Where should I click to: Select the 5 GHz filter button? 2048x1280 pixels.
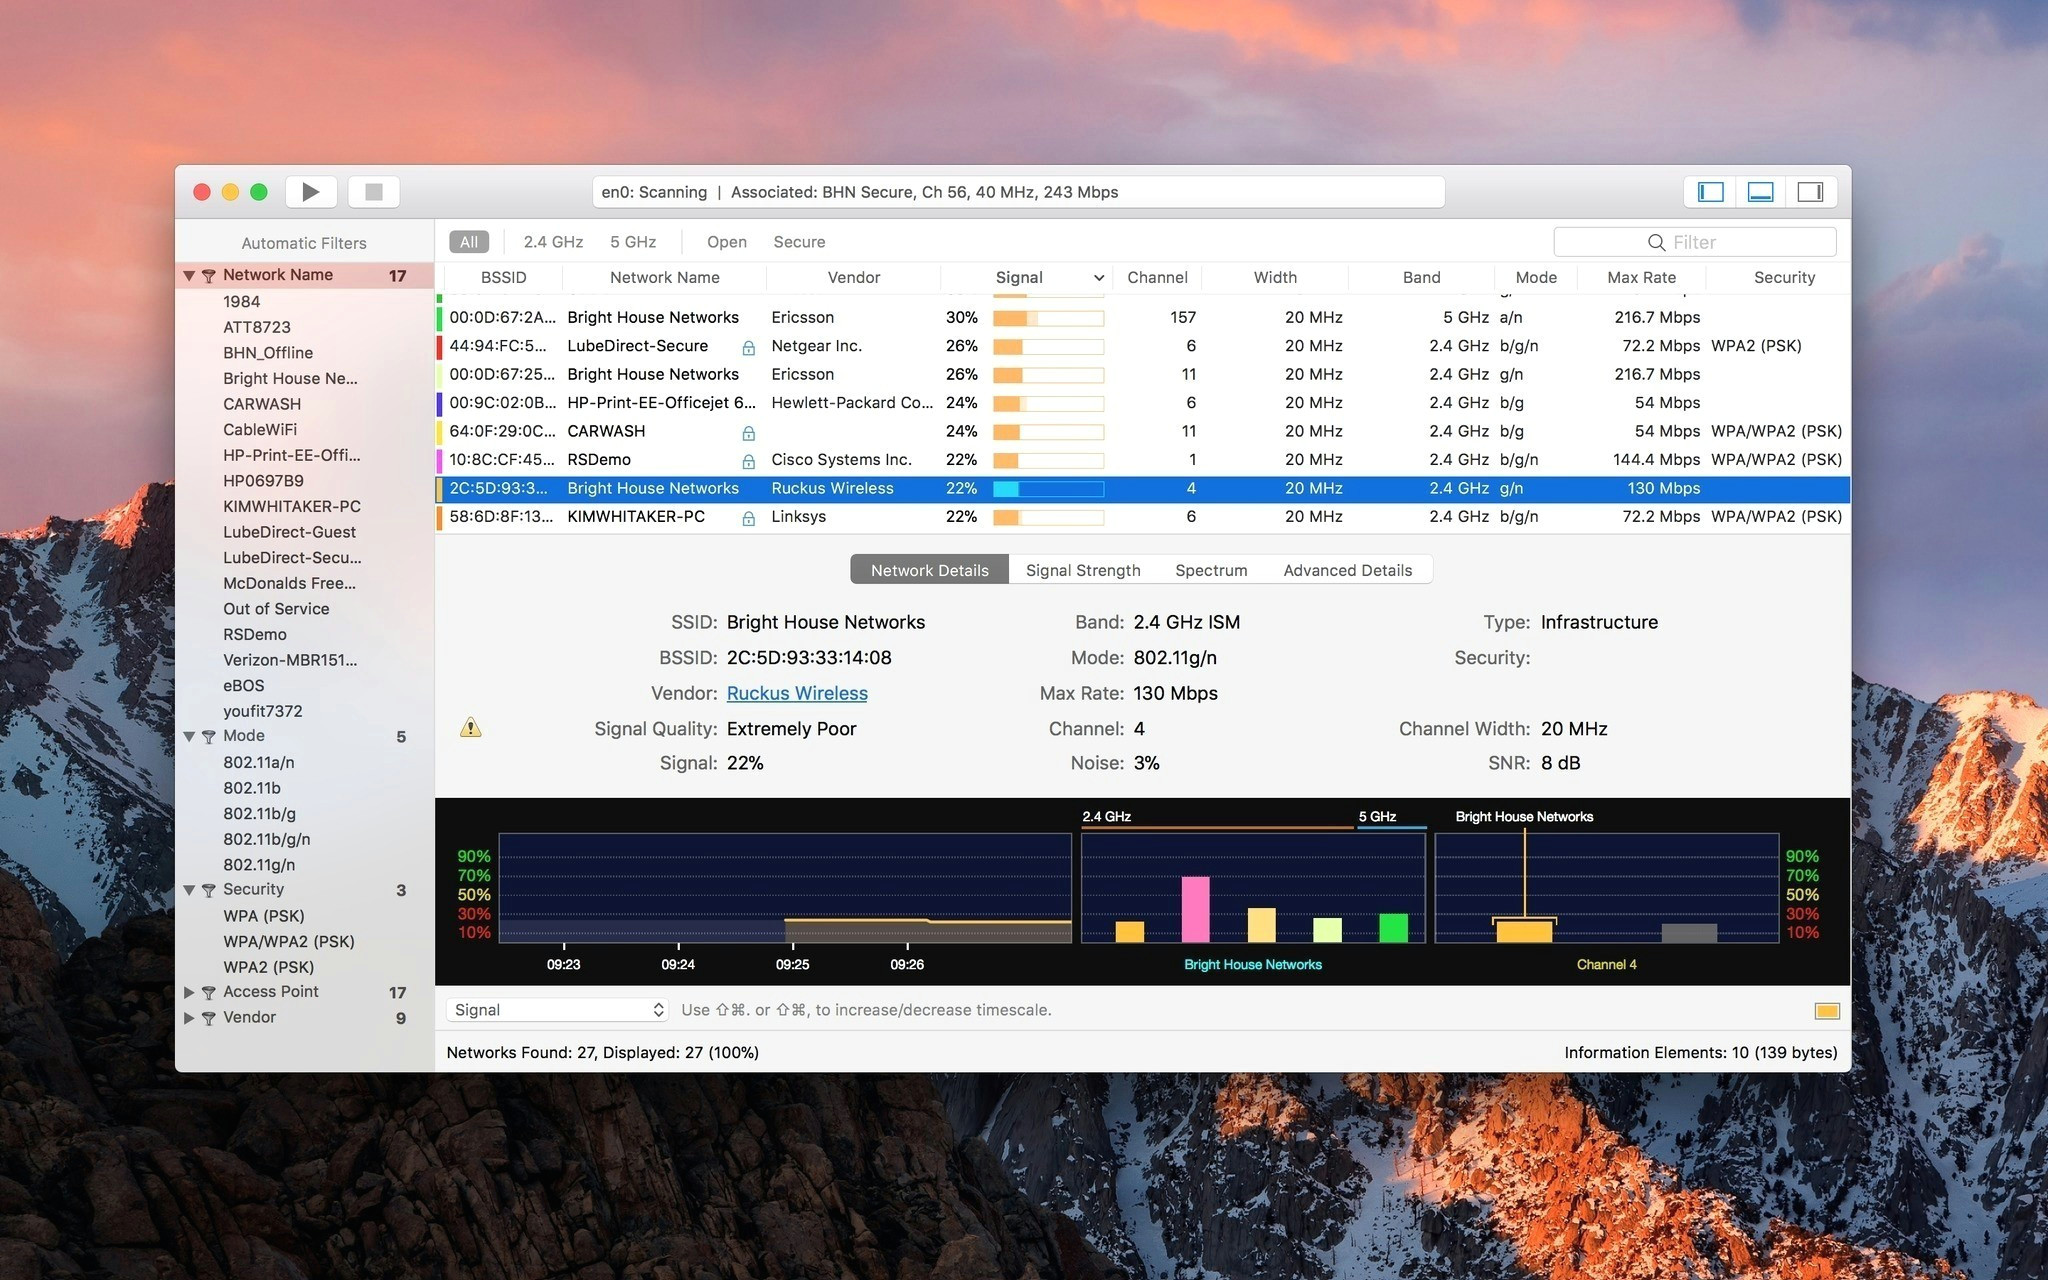tap(631, 240)
